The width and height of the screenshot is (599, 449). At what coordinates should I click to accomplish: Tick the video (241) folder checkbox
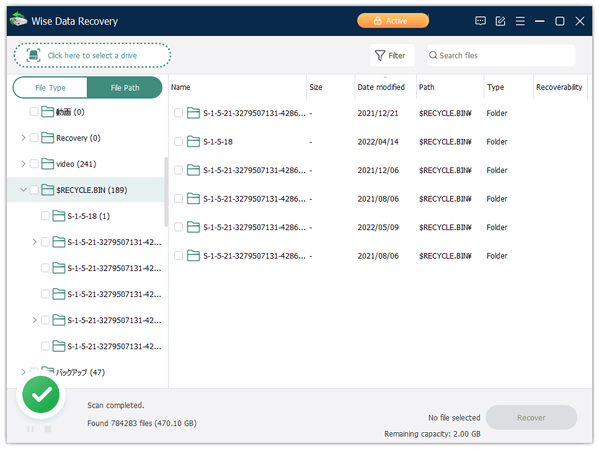point(34,164)
